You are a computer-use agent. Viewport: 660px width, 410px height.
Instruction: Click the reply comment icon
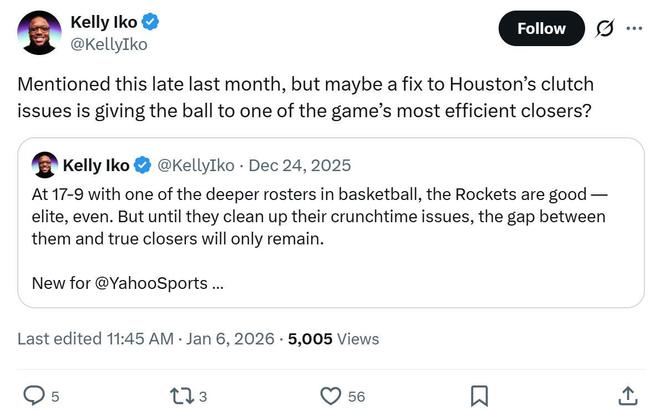pyautogui.click(x=34, y=396)
